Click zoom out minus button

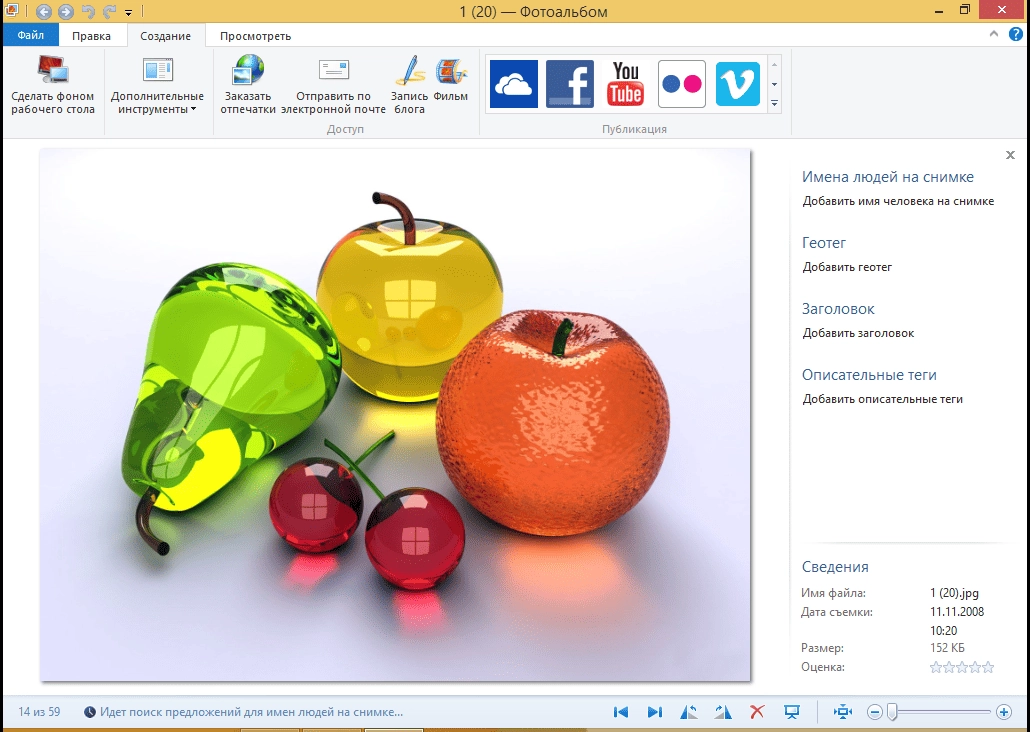[874, 712]
